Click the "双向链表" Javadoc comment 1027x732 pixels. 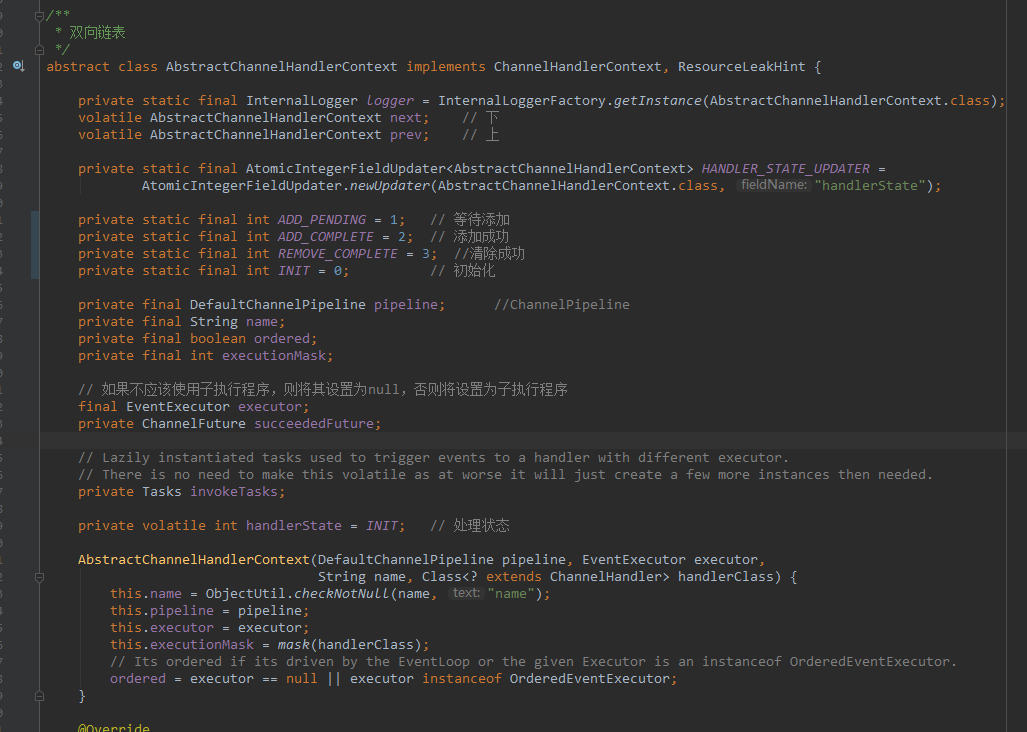(x=98, y=32)
